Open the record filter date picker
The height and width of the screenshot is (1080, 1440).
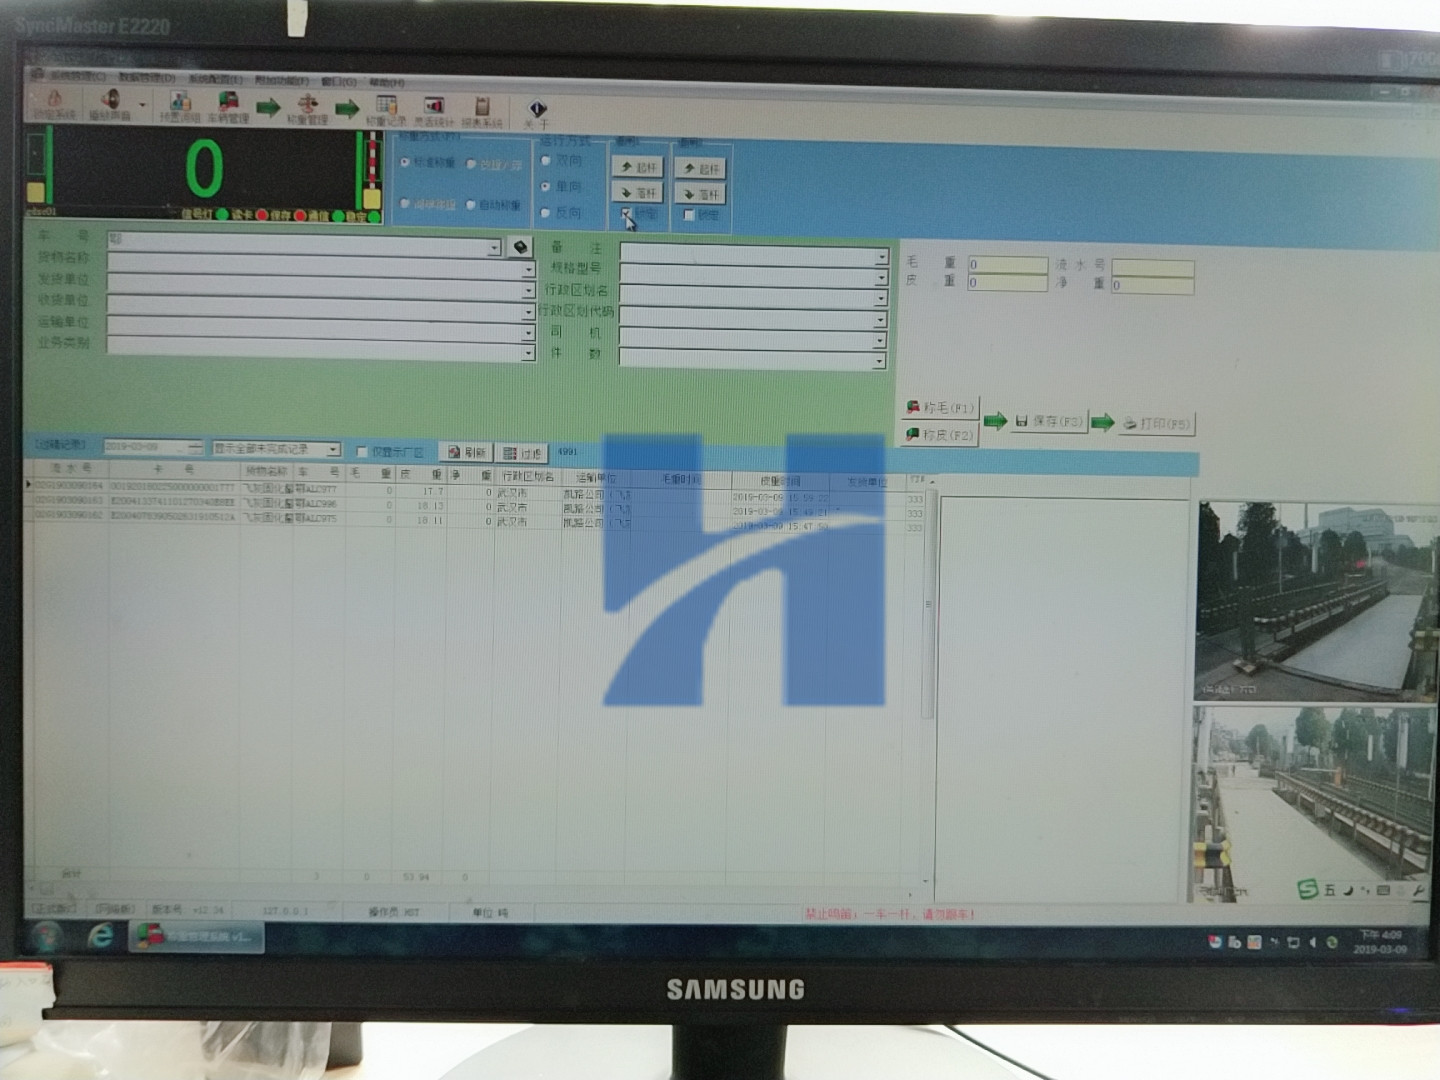(x=153, y=447)
